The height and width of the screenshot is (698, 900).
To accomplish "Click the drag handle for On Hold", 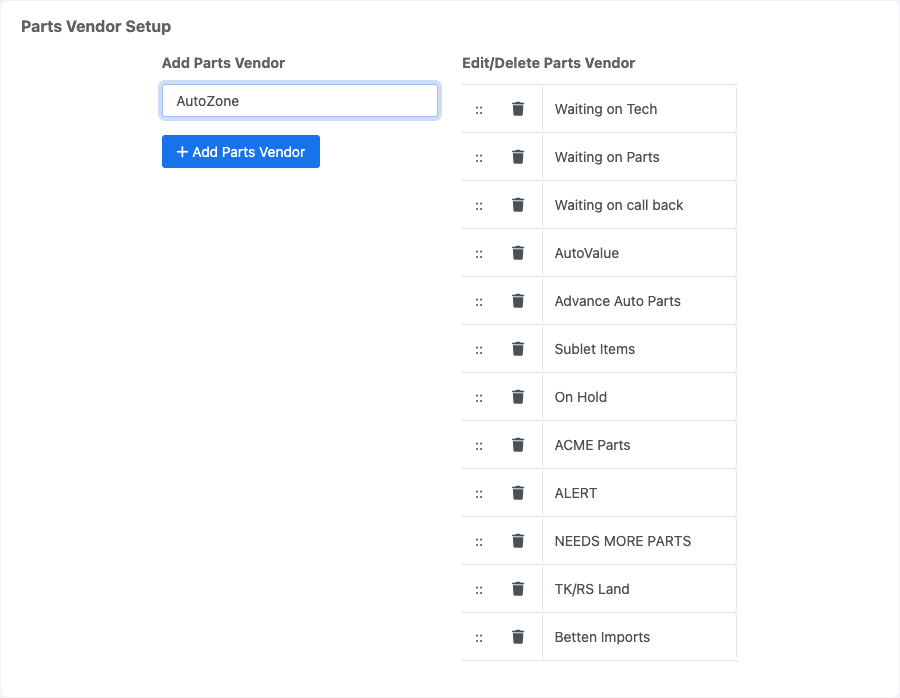I will coord(479,398).
